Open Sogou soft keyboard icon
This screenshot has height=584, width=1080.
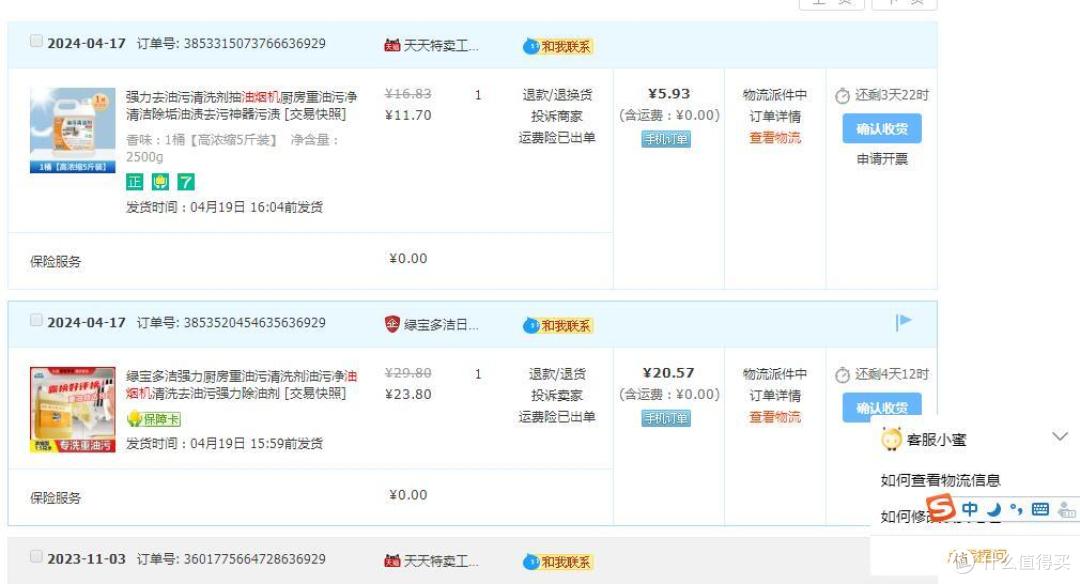[x=1040, y=510]
